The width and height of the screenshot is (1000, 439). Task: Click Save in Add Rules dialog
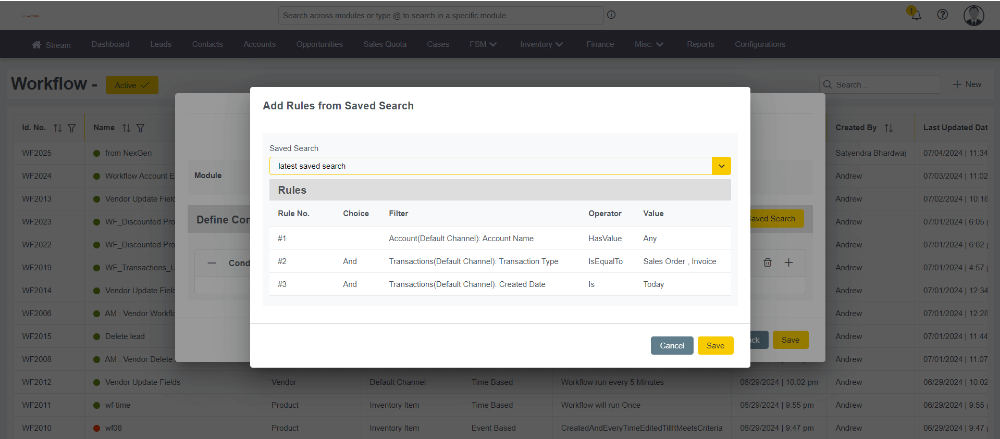coord(715,345)
